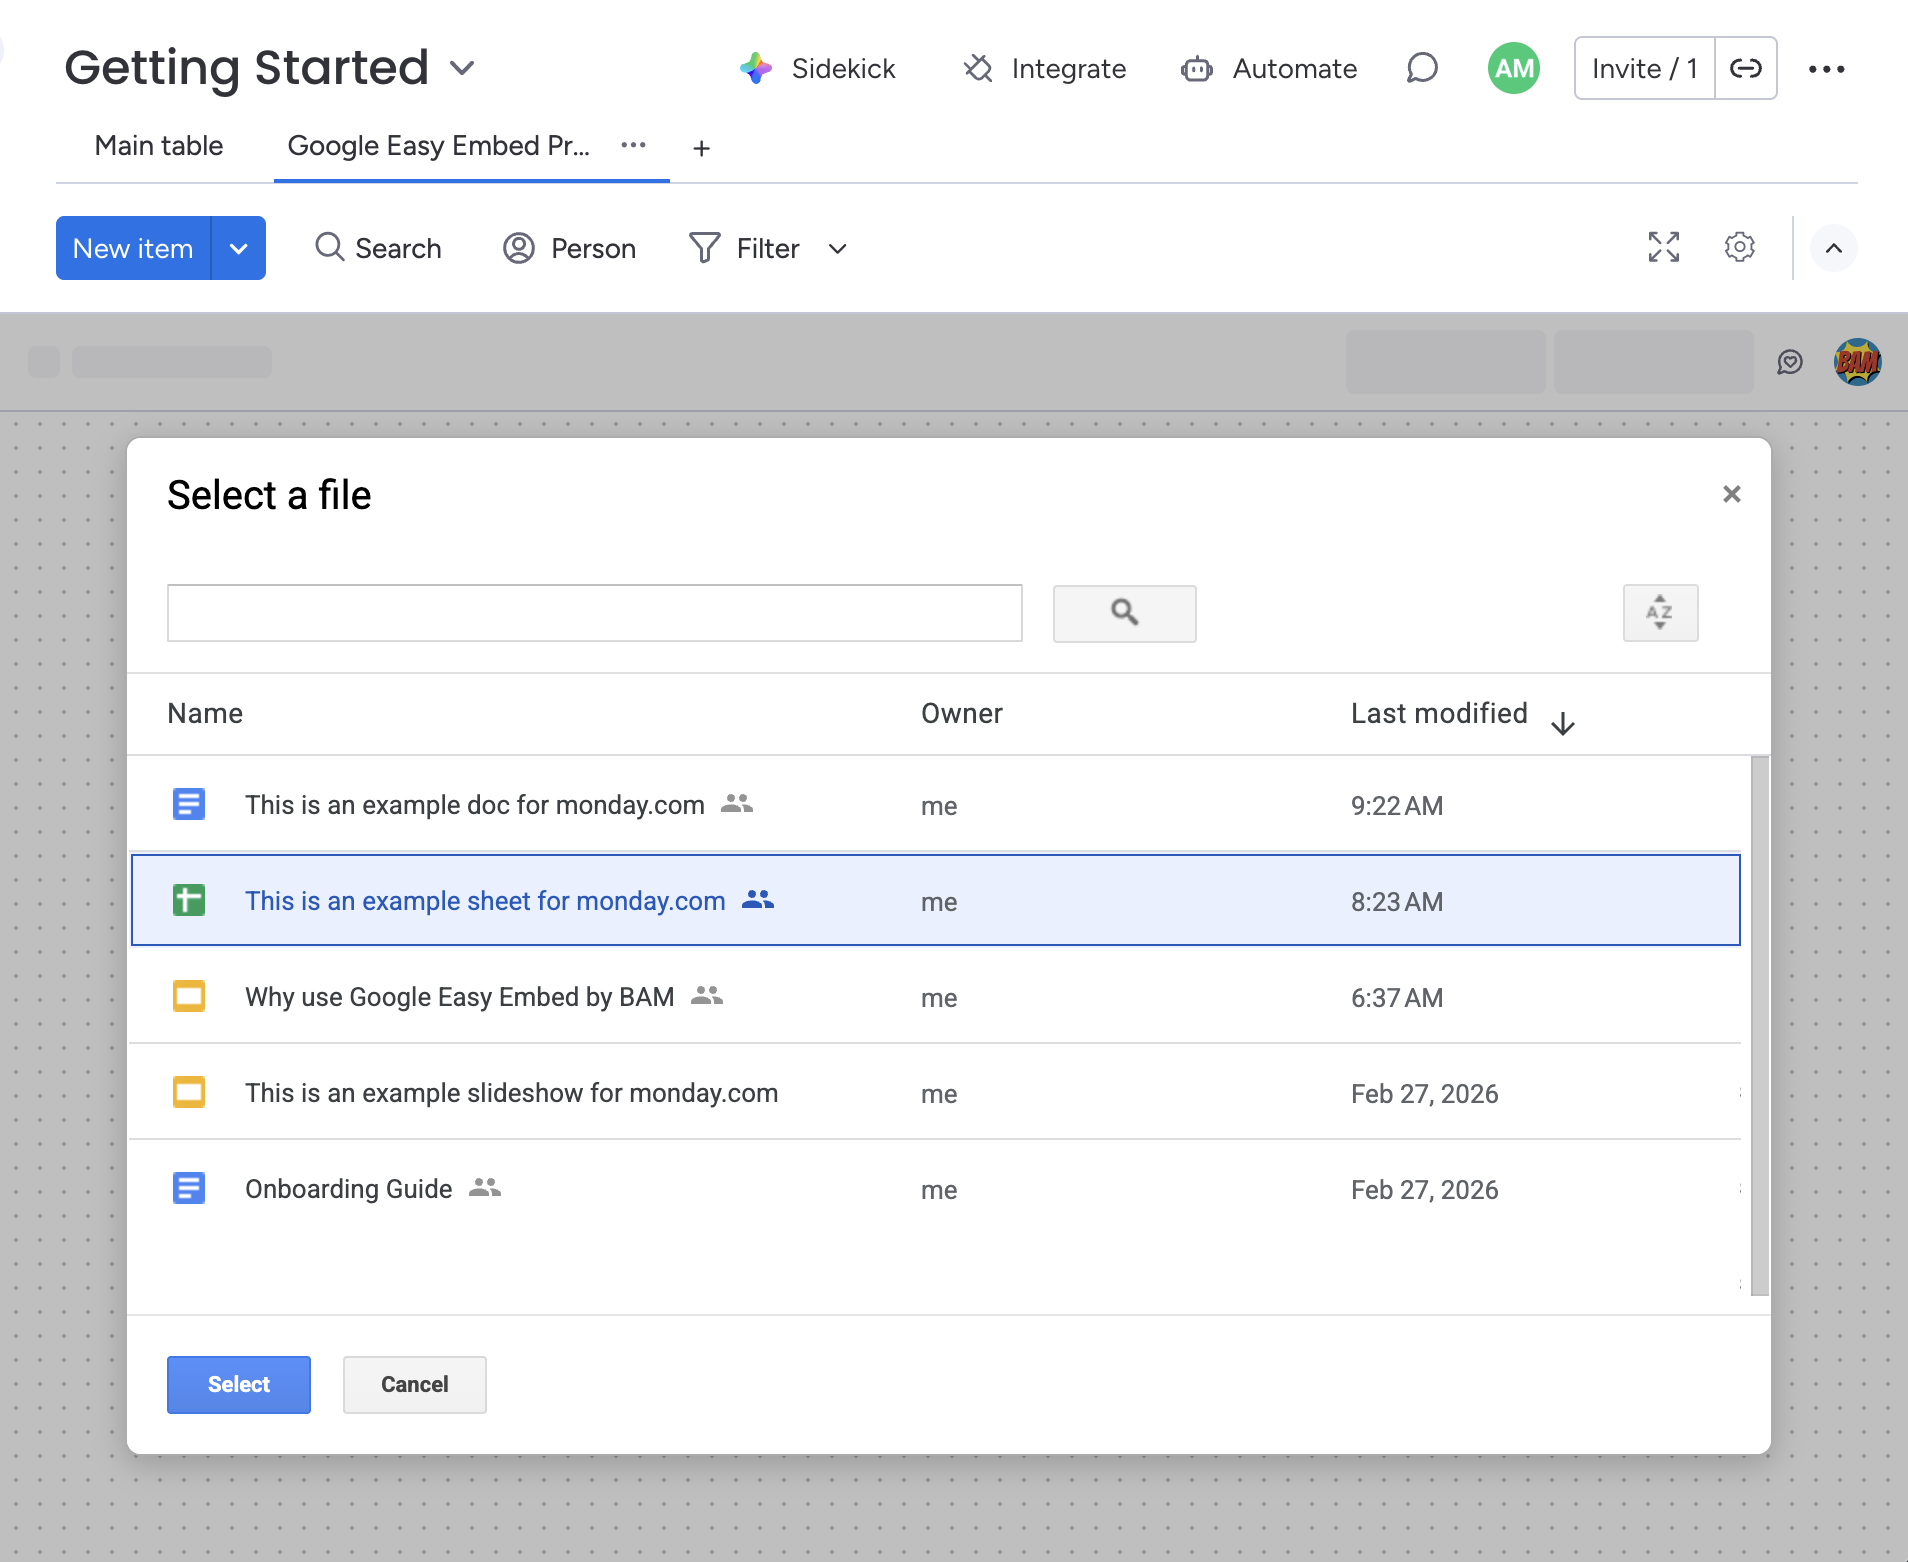Enter fullscreen board view
This screenshot has height=1562, width=1908.
[x=1663, y=247]
